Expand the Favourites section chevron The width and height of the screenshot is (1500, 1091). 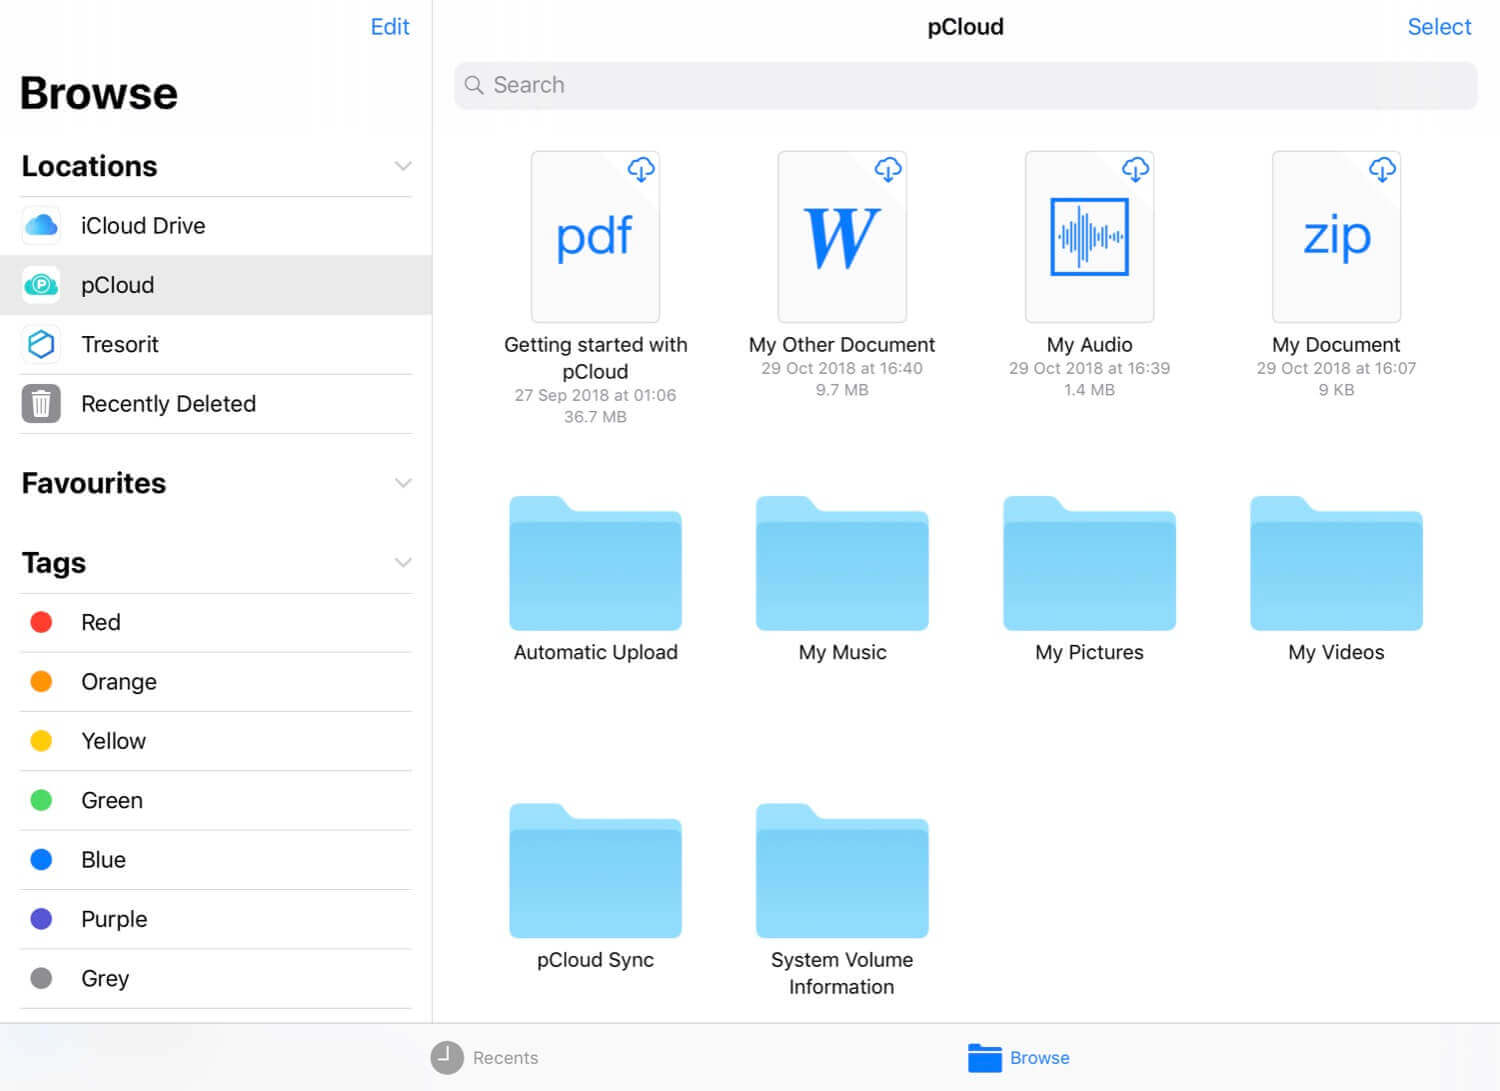click(403, 483)
